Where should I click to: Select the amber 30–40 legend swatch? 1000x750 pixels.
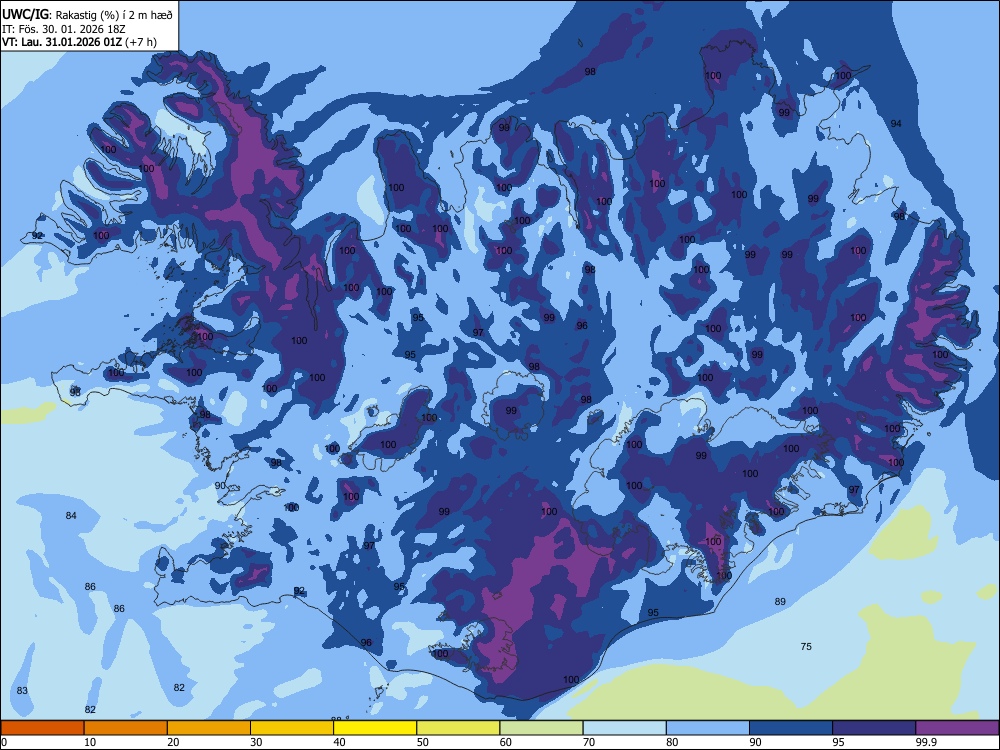(291, 728)
